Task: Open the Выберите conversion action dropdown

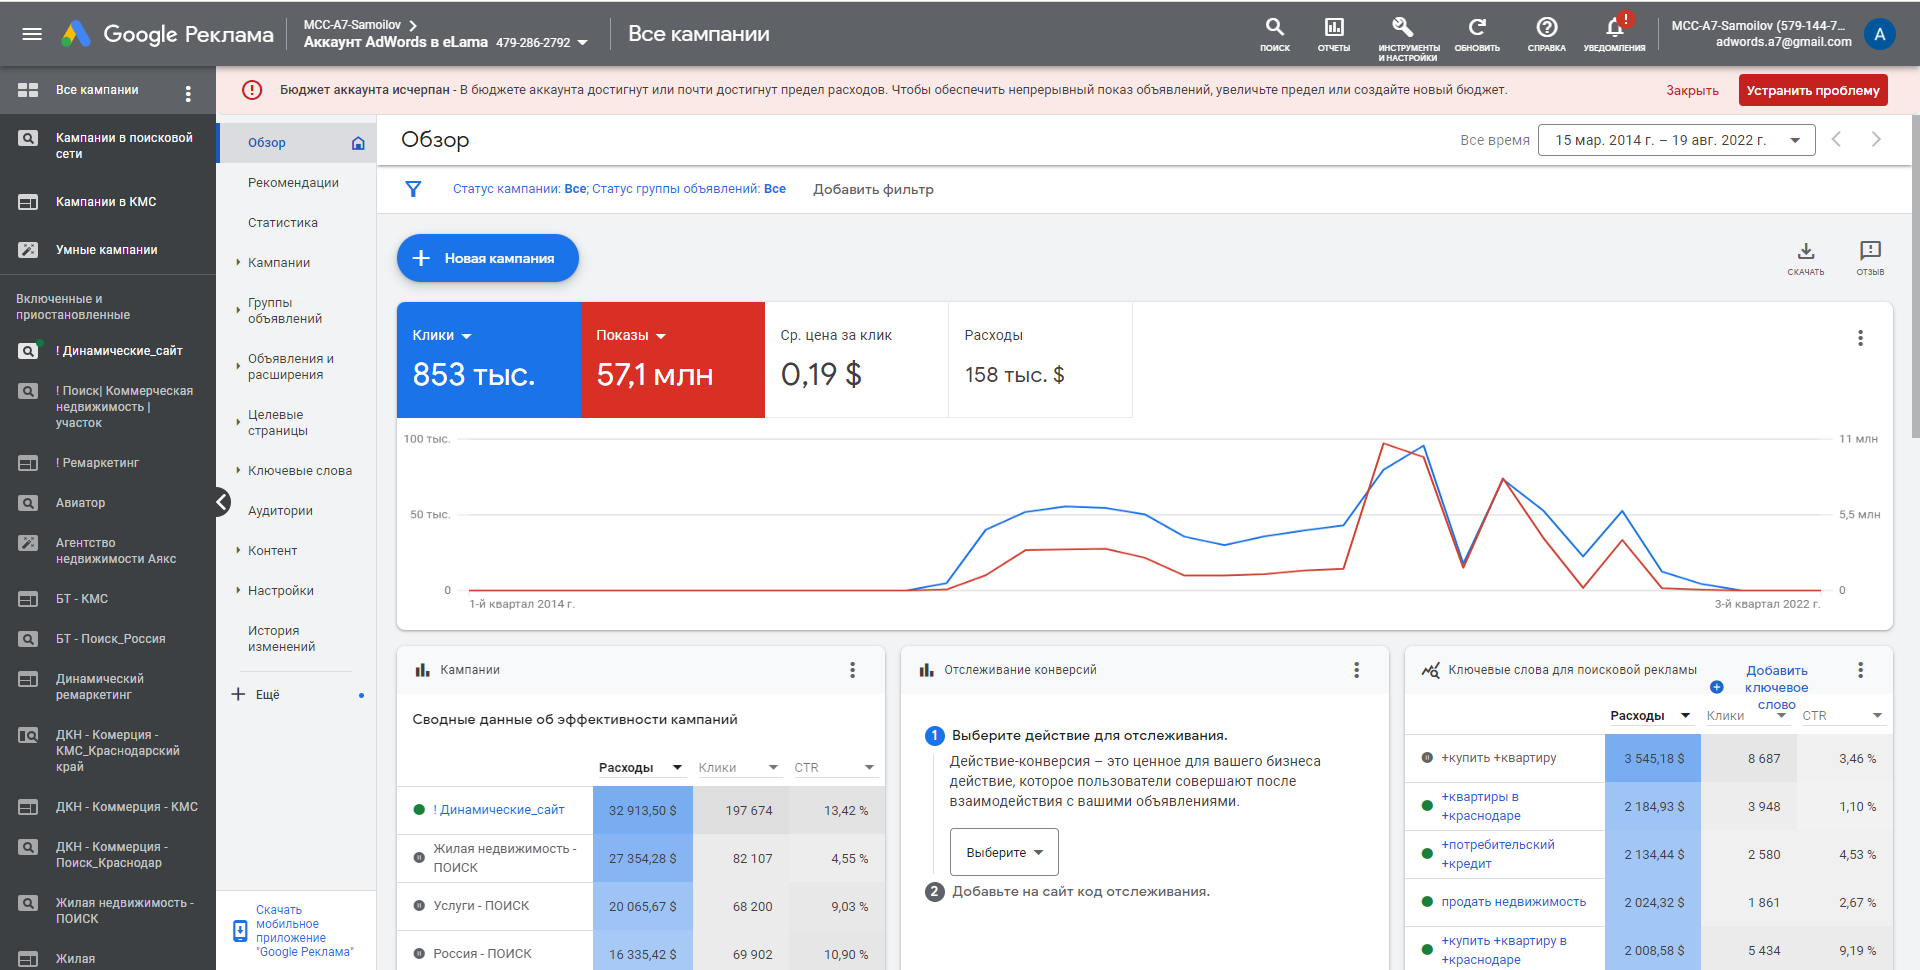Action: [x=1004, y=852]
